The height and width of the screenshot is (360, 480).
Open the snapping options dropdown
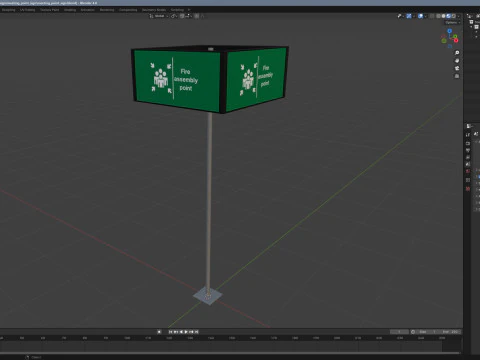pos(188,16)
